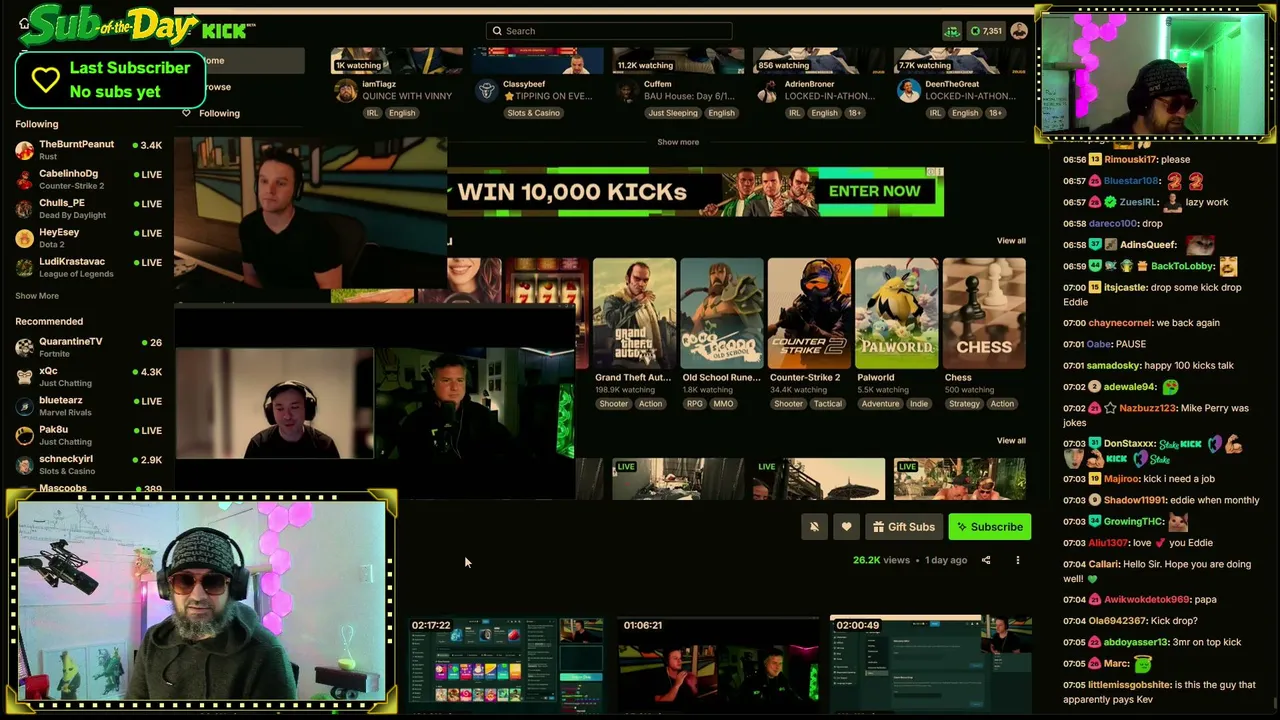Select the Just Sleeping tag under Cuffem

(x=672, y=113)
